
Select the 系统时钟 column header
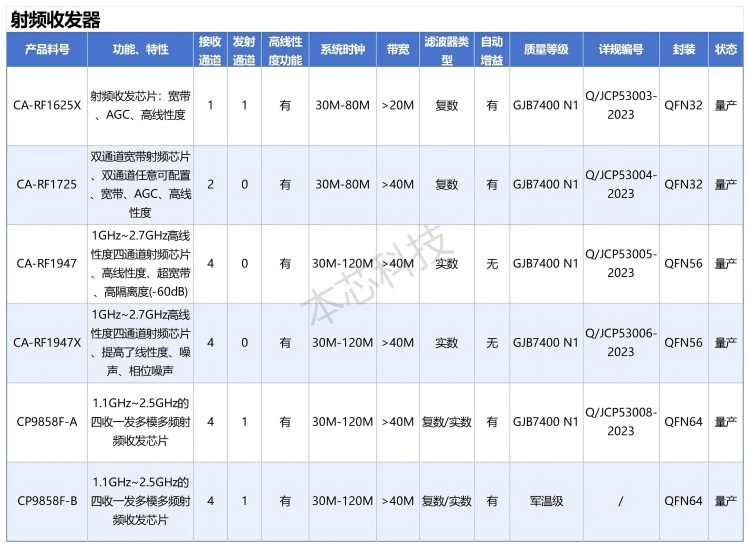pos(342,49)
